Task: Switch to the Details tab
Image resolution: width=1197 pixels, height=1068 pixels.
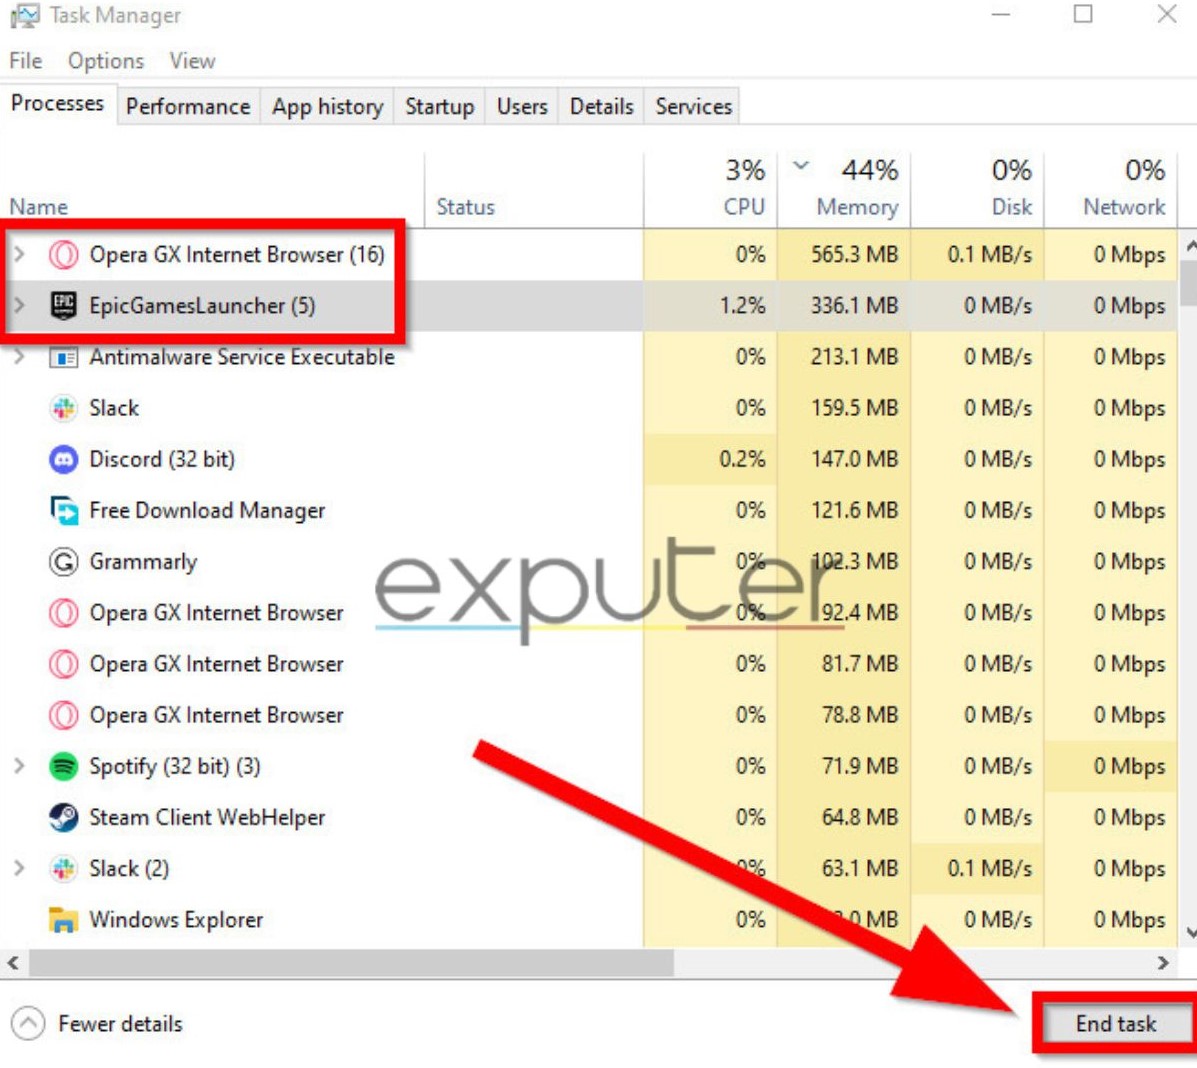Action: (602, 106)
